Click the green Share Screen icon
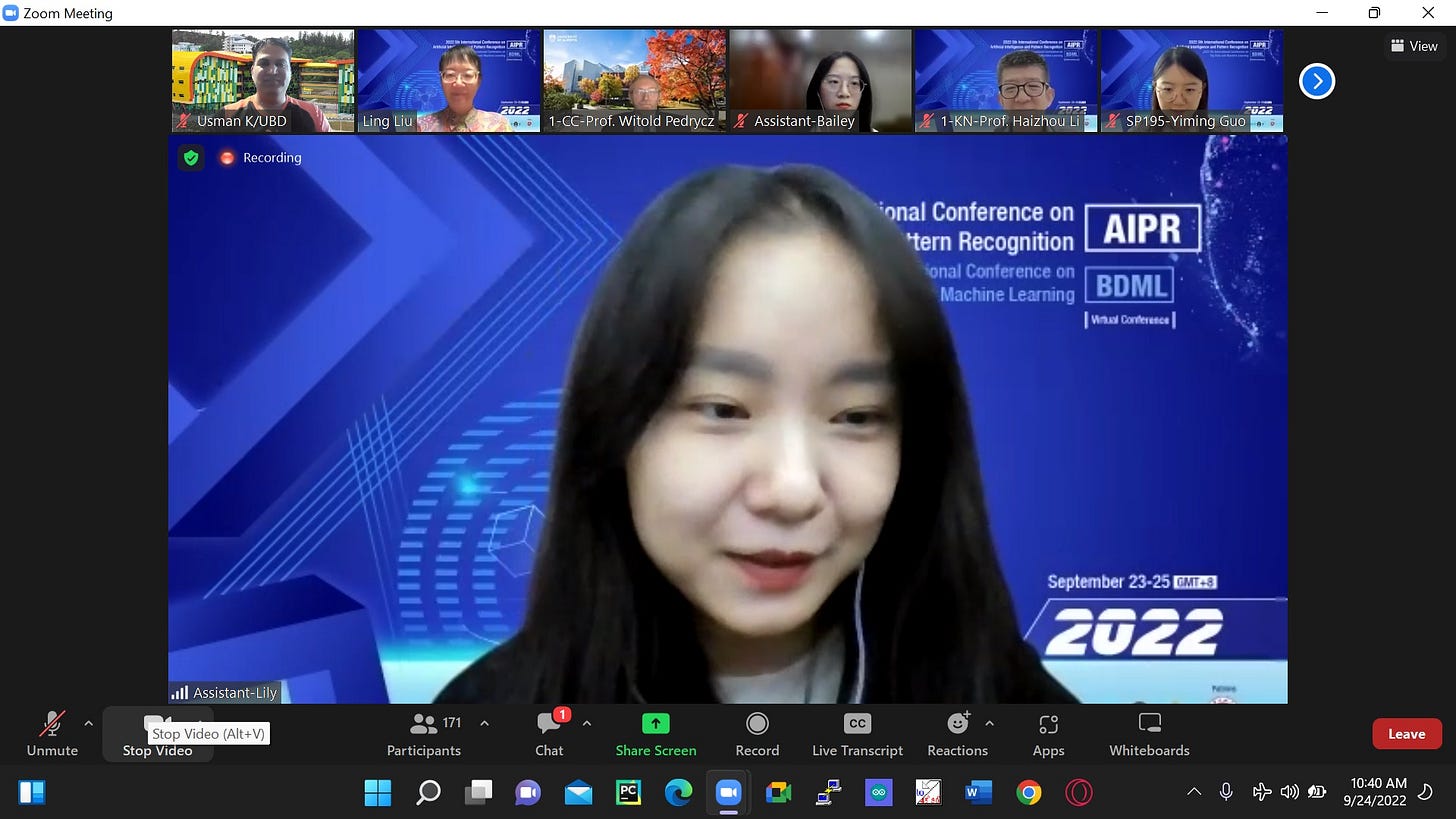The width and height of the screenshot is (1456, 819). [655, 723]
